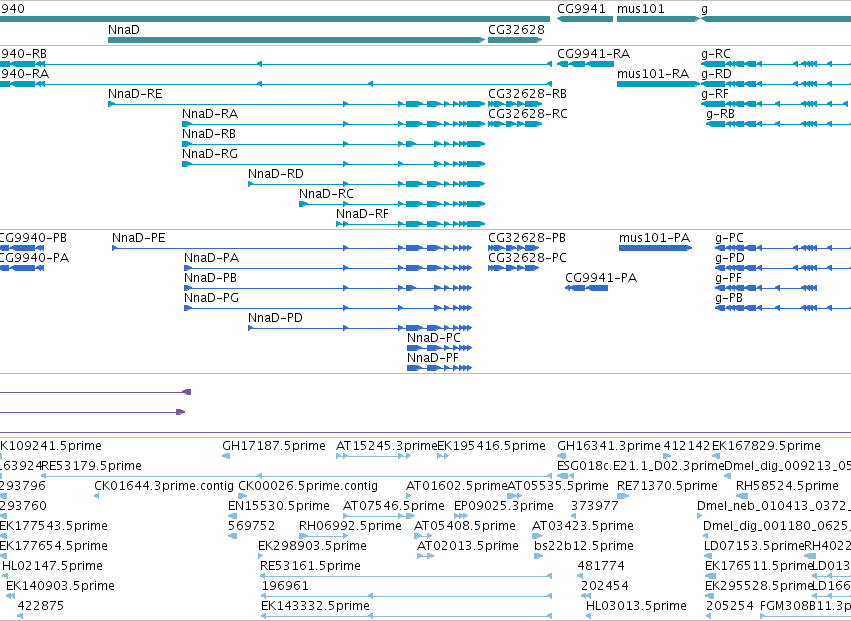This screenshot has height=621, width=851.
Task: Select the NnaD gene bar
Action: (x=296, y=40)
